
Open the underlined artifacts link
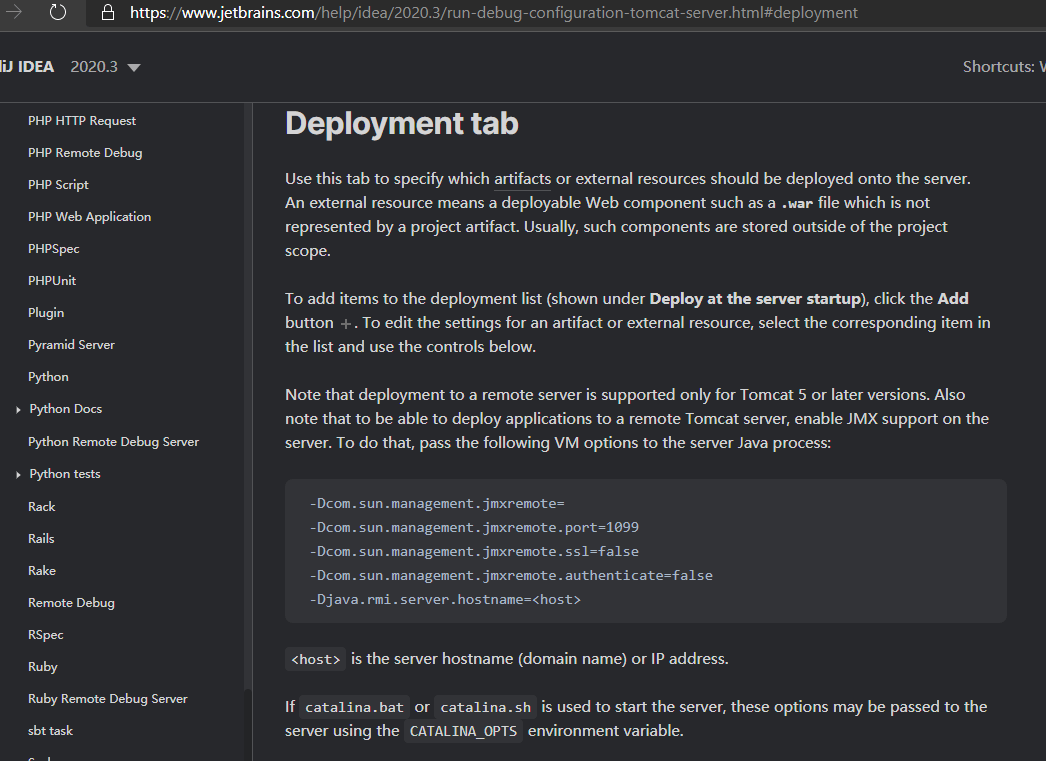pos(522,179)
